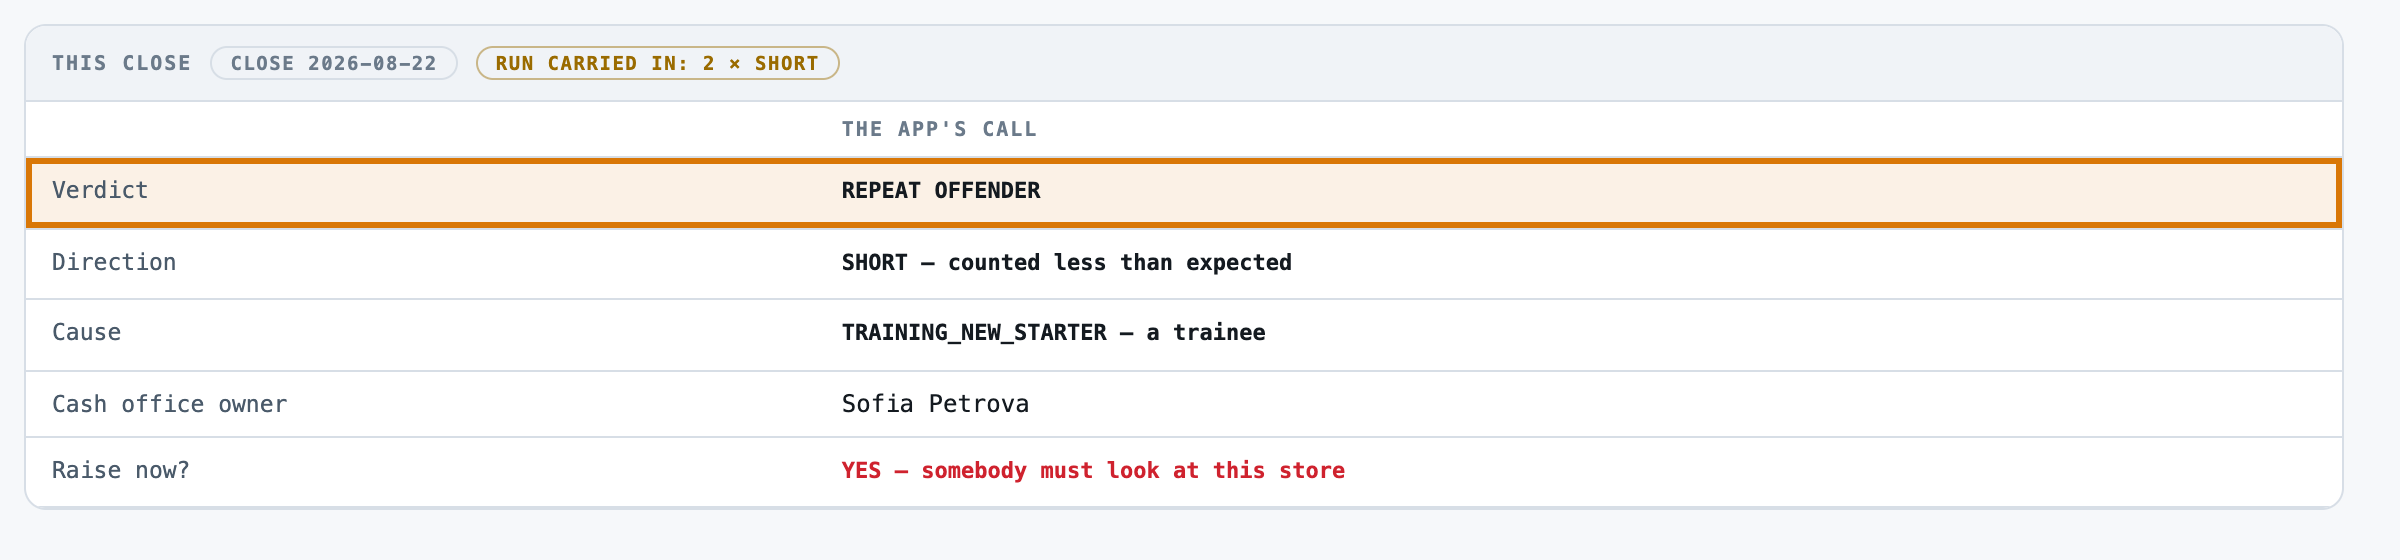Click the word OFFENDER in the Verdict row

(987, 190)
